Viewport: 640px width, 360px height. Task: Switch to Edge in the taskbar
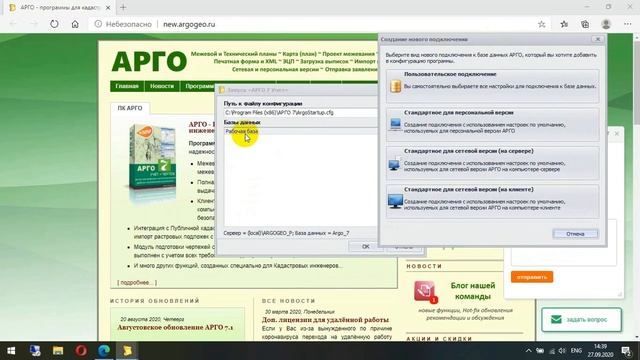pyautogui.click(x=104, y=351)
